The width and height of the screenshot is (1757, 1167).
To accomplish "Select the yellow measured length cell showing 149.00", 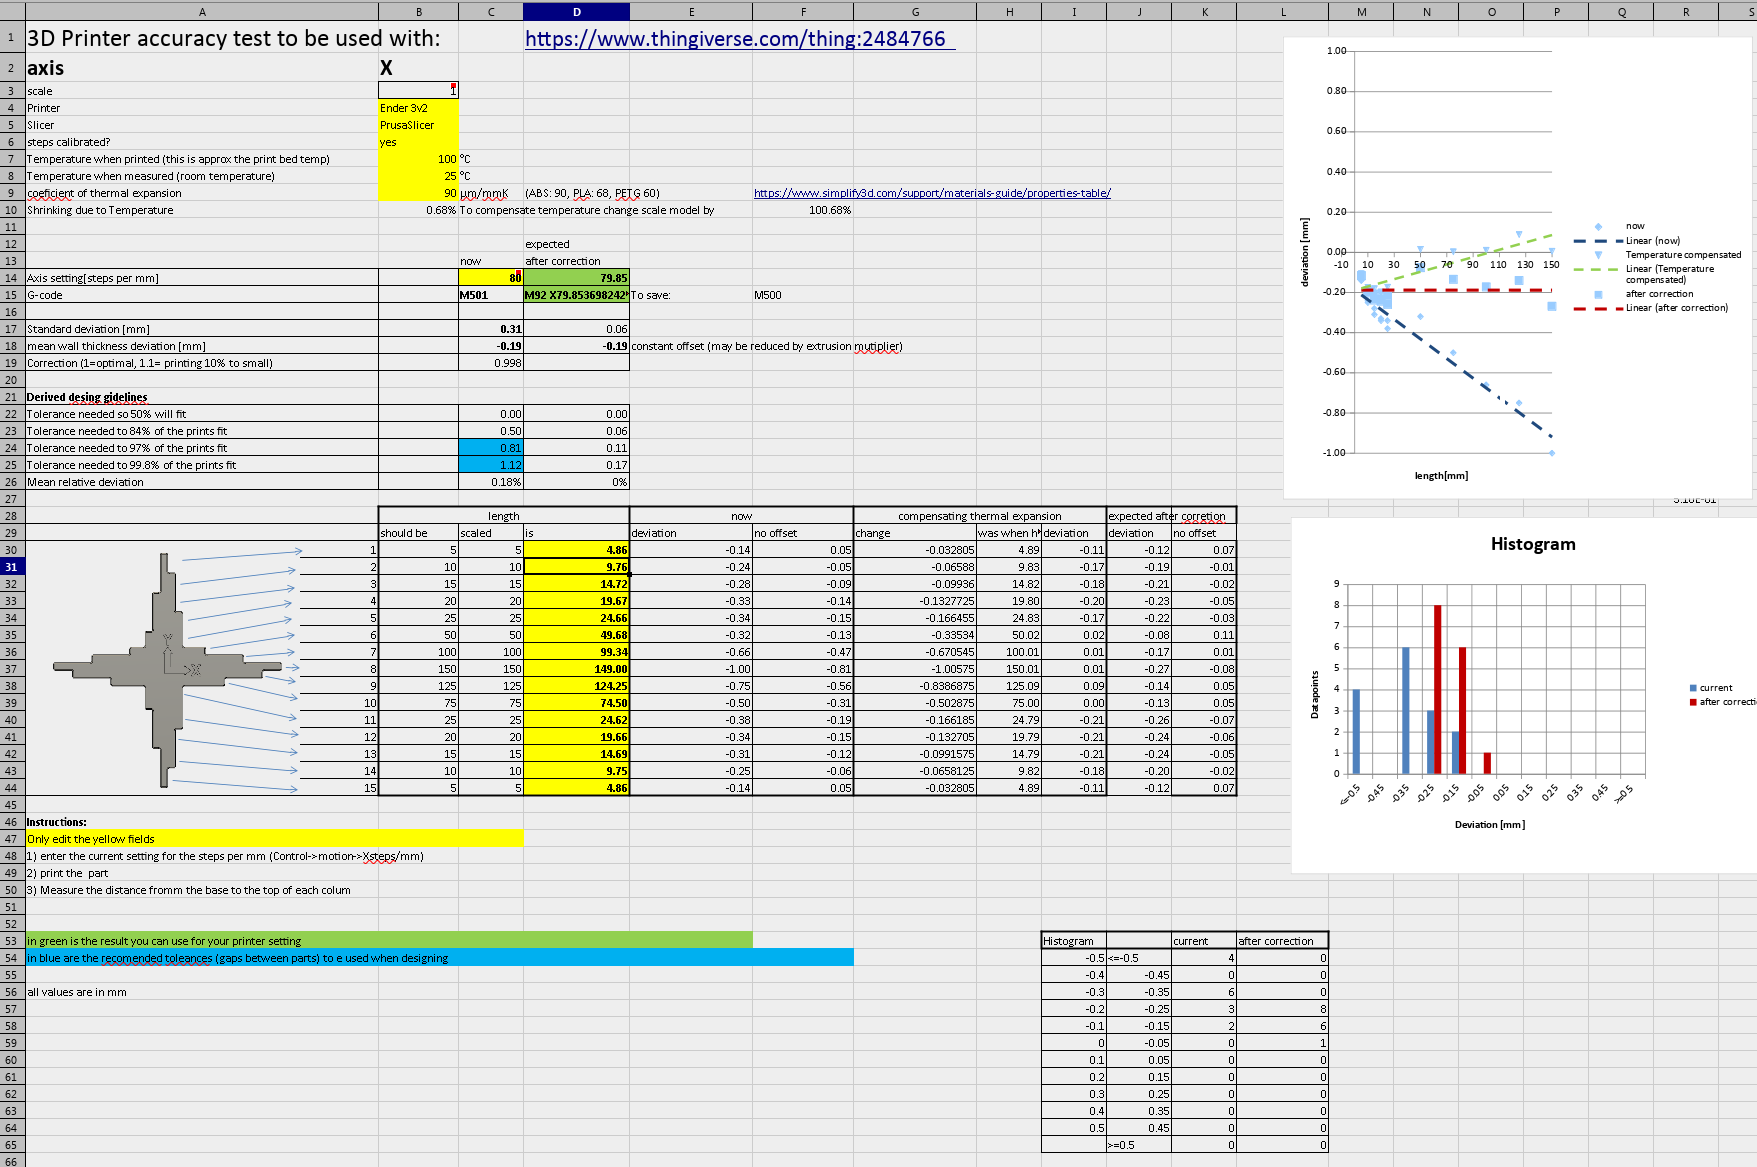I will (x=576, y=669).
